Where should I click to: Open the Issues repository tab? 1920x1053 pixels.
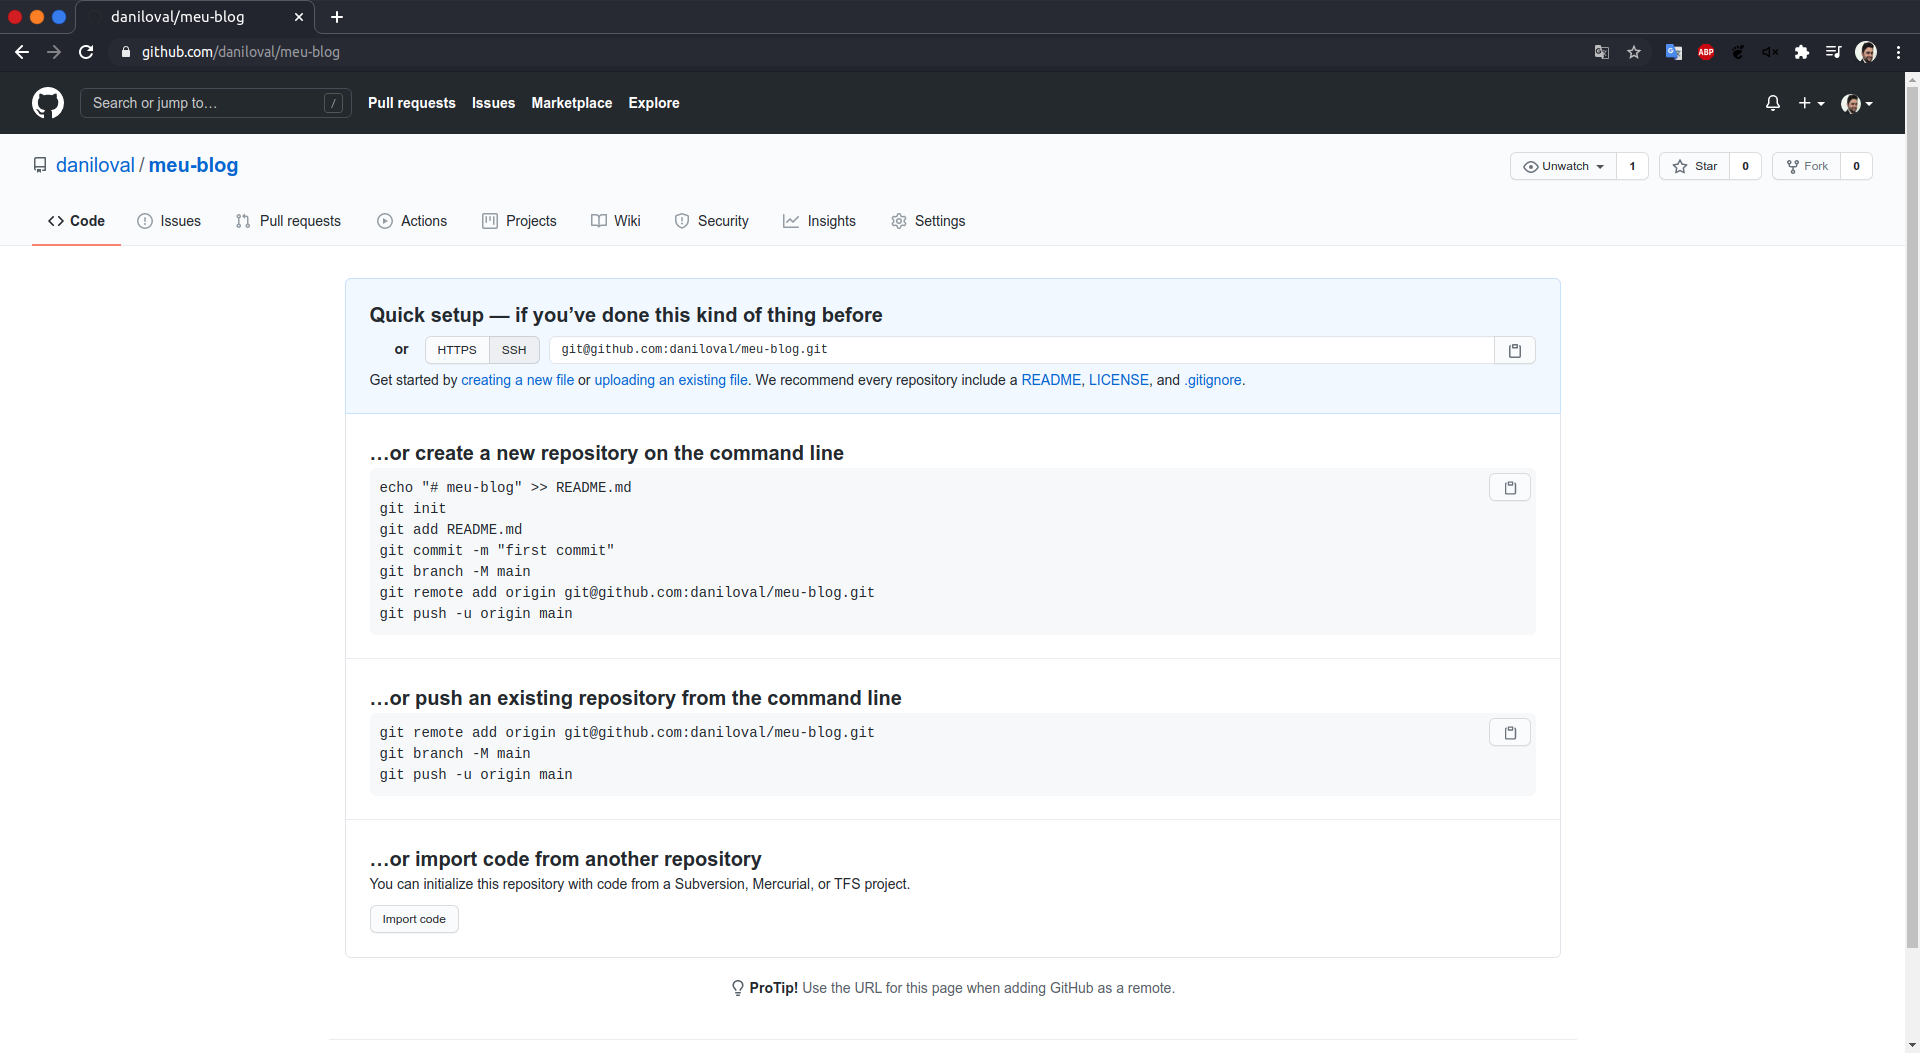[x=169, y=221]
